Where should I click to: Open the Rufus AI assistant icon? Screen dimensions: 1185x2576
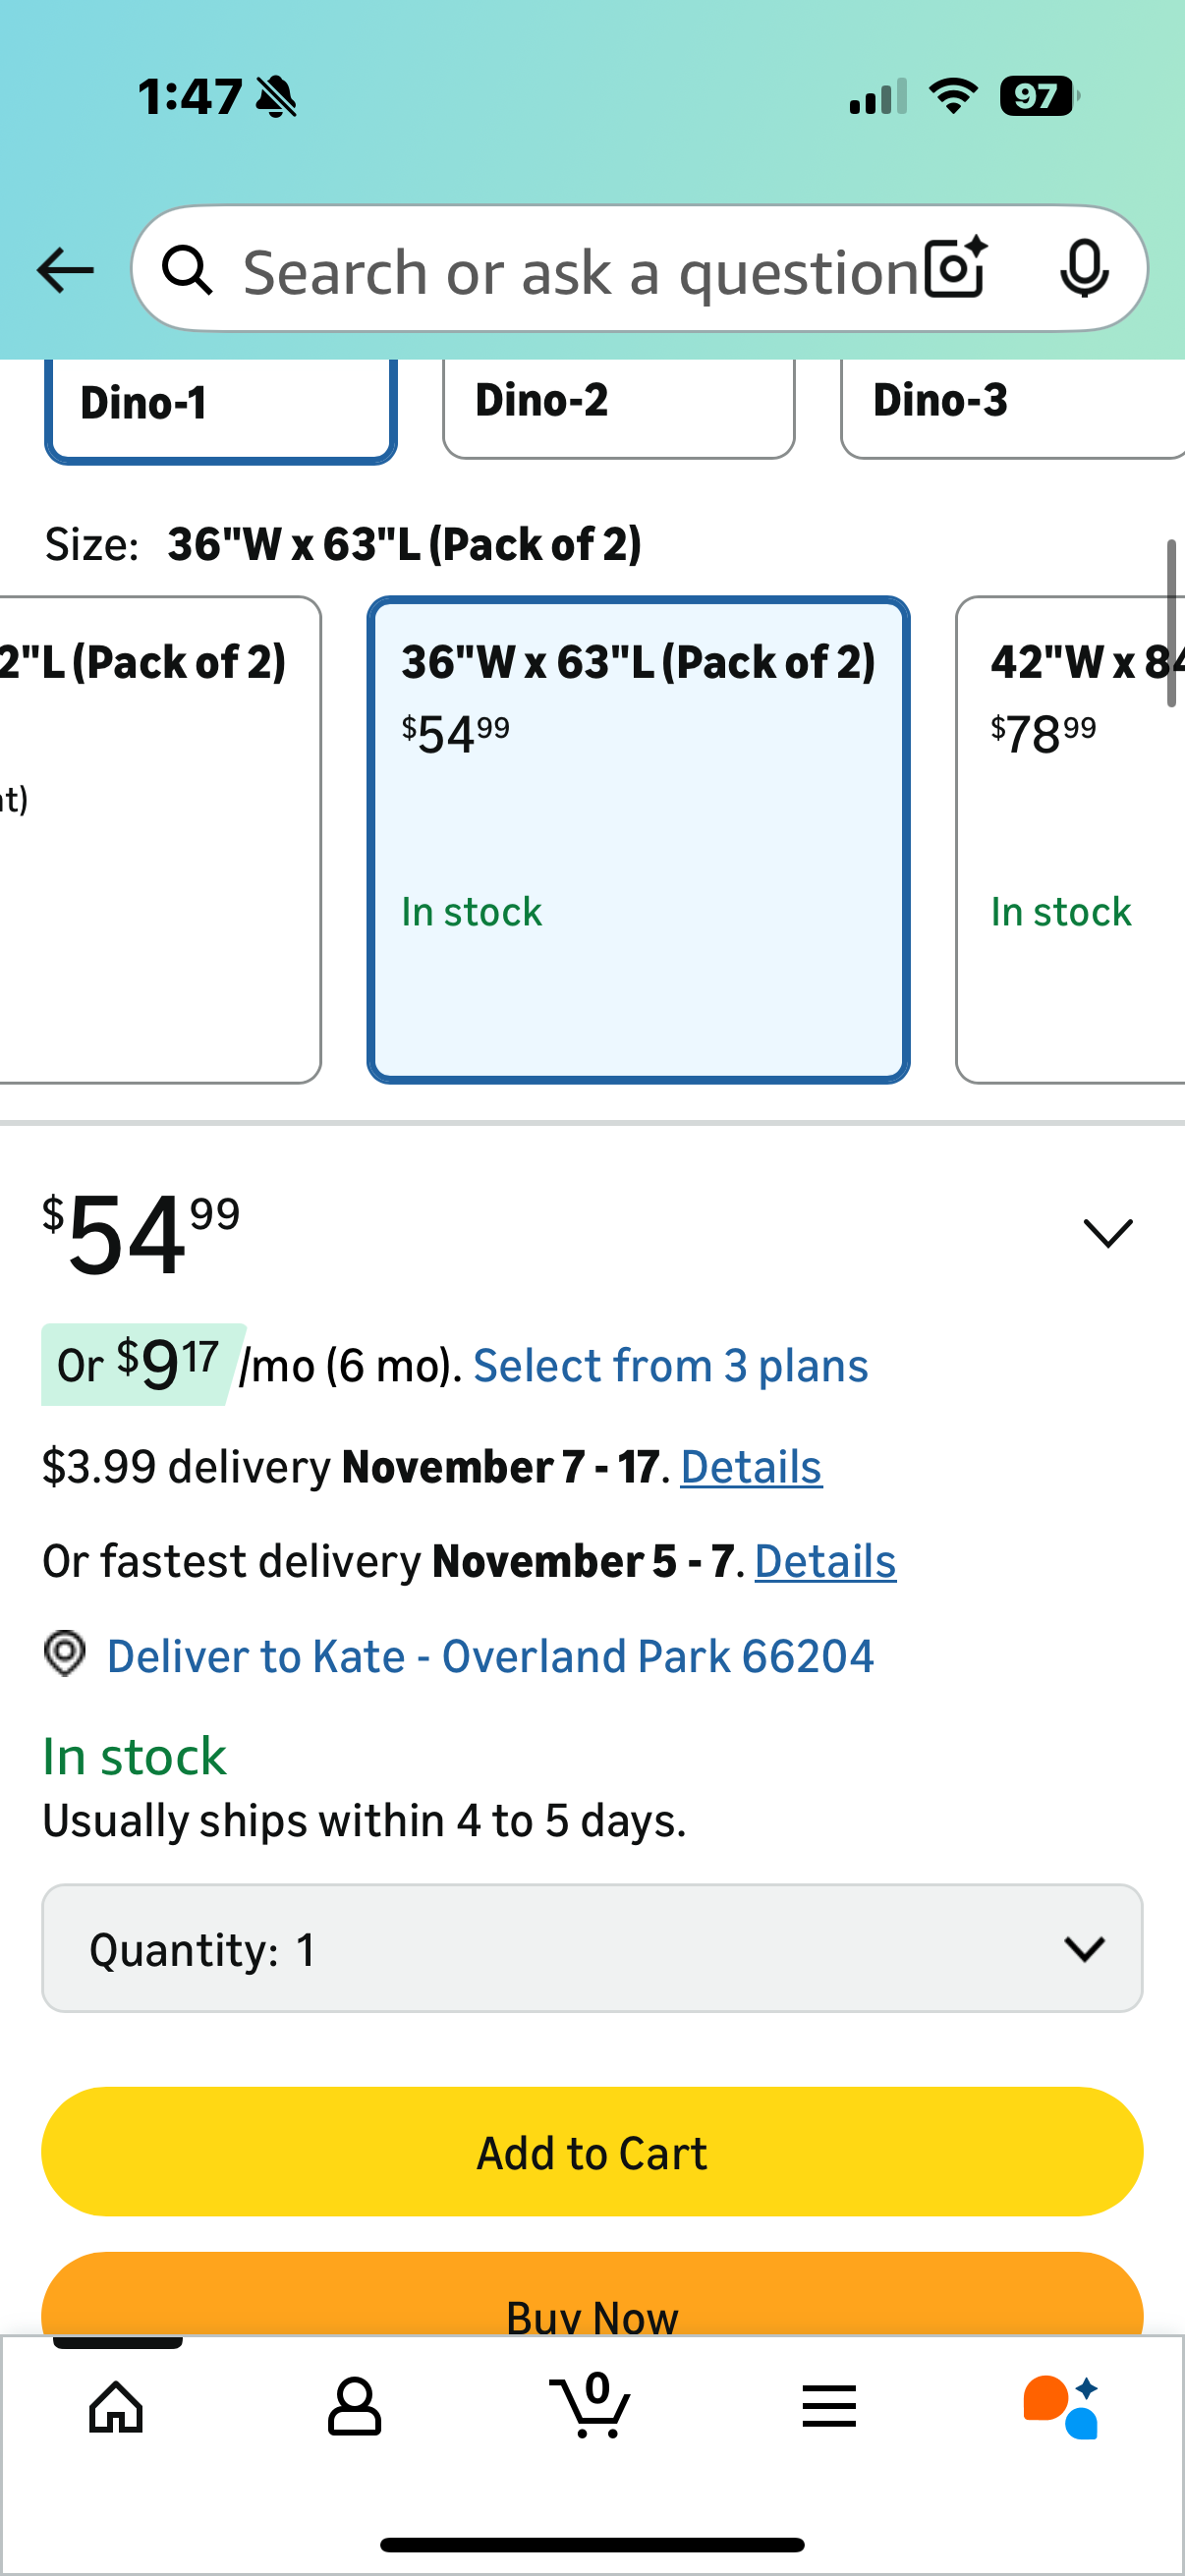pos(1062,2406)
